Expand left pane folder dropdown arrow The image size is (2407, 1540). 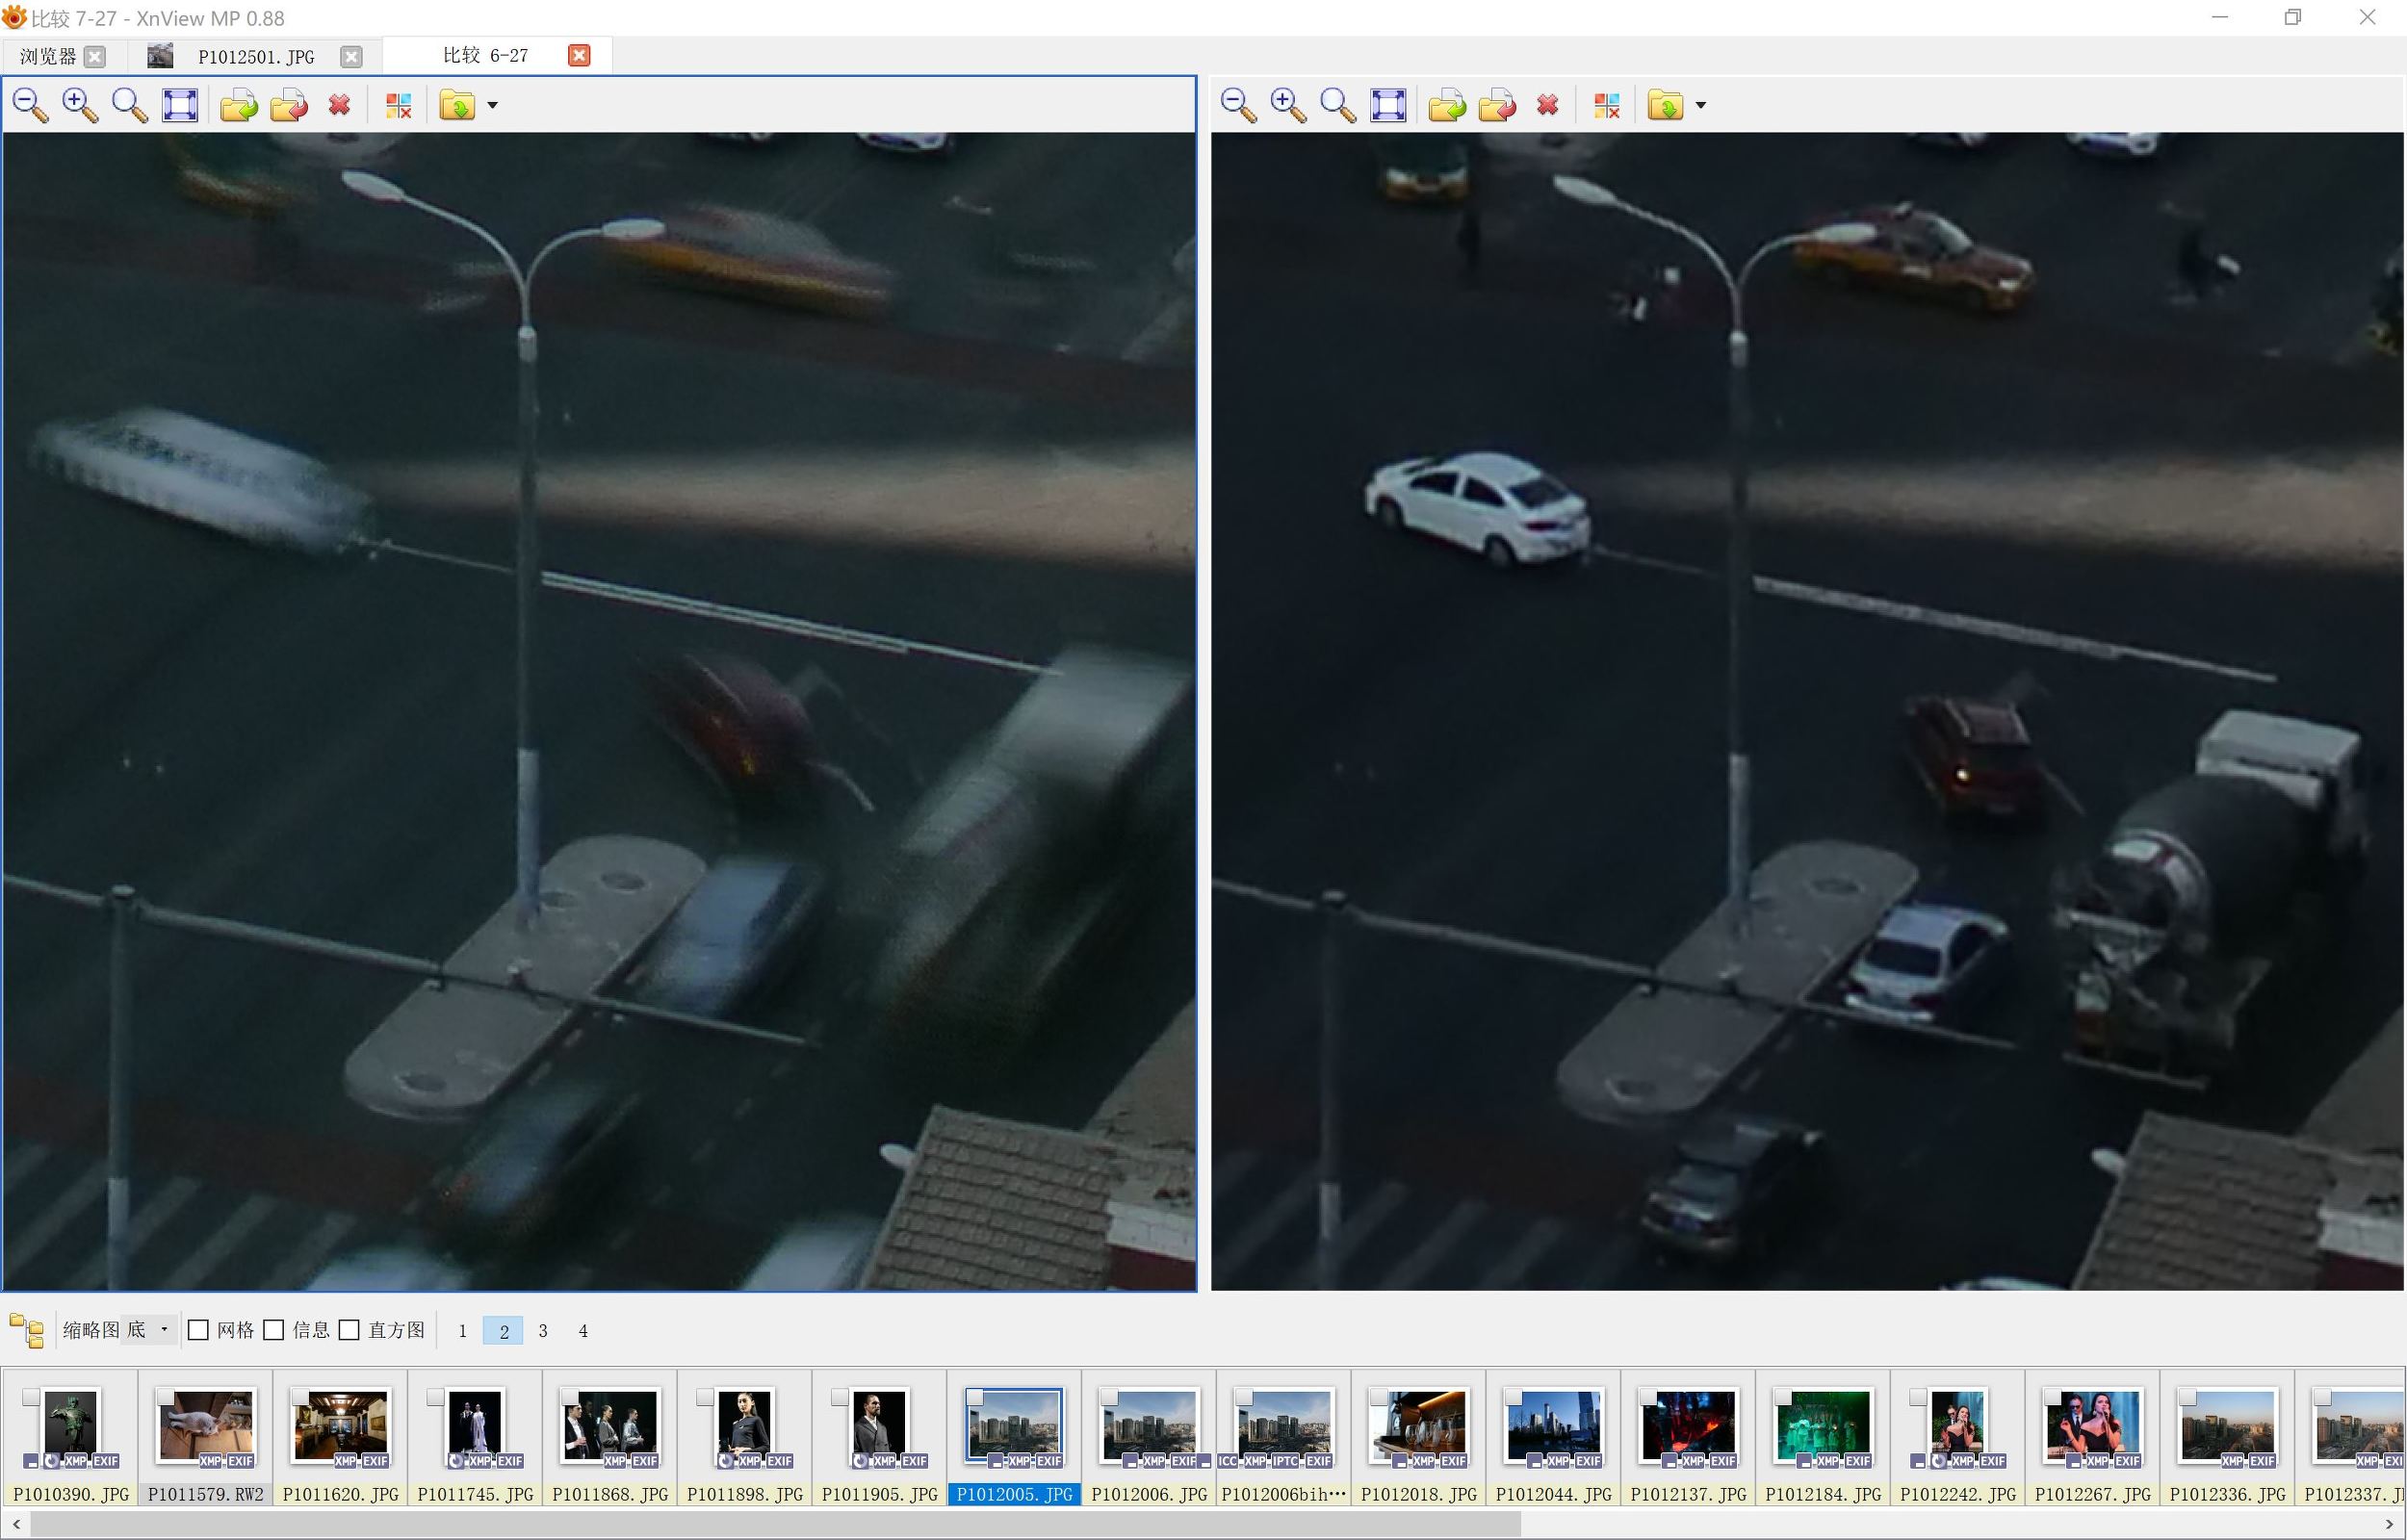tap(492, 105)
